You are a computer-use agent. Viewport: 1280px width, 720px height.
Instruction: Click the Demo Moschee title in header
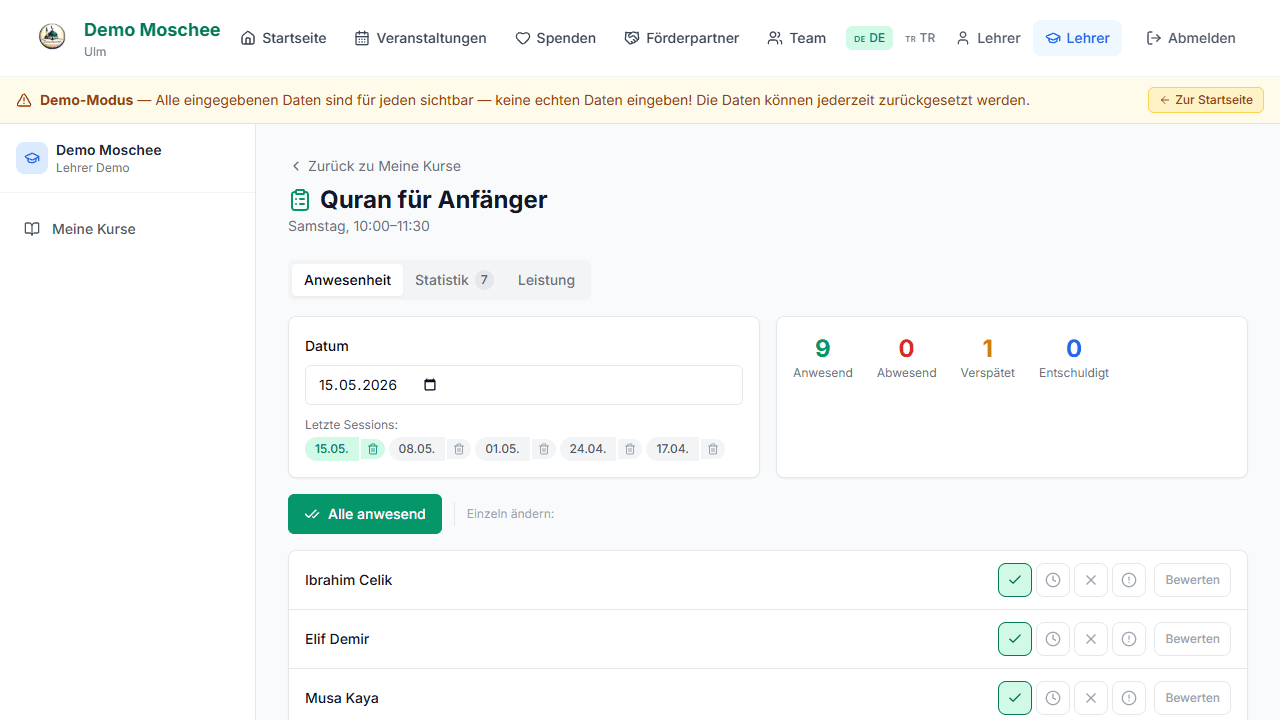(152, 30)
